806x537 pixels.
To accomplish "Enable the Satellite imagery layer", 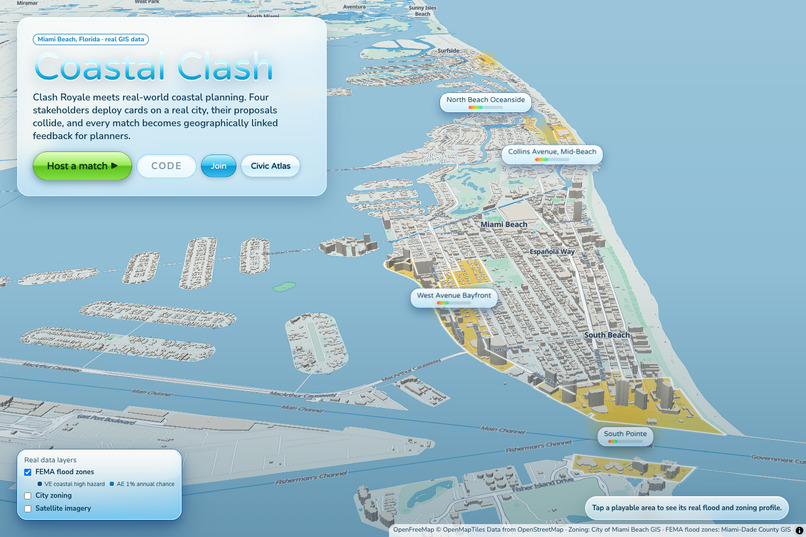I will click(28, 509).
